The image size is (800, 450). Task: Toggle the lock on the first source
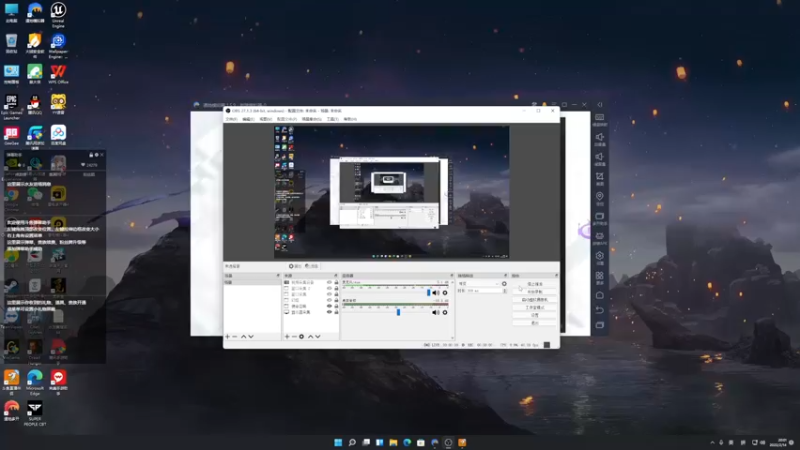tap(336, 282)
